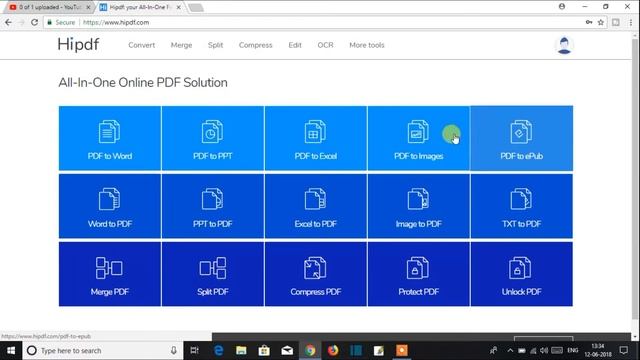The width and height of the screenshot is (640, 360).
Task: Go back to previous page
Action: (x=9, y=22)
